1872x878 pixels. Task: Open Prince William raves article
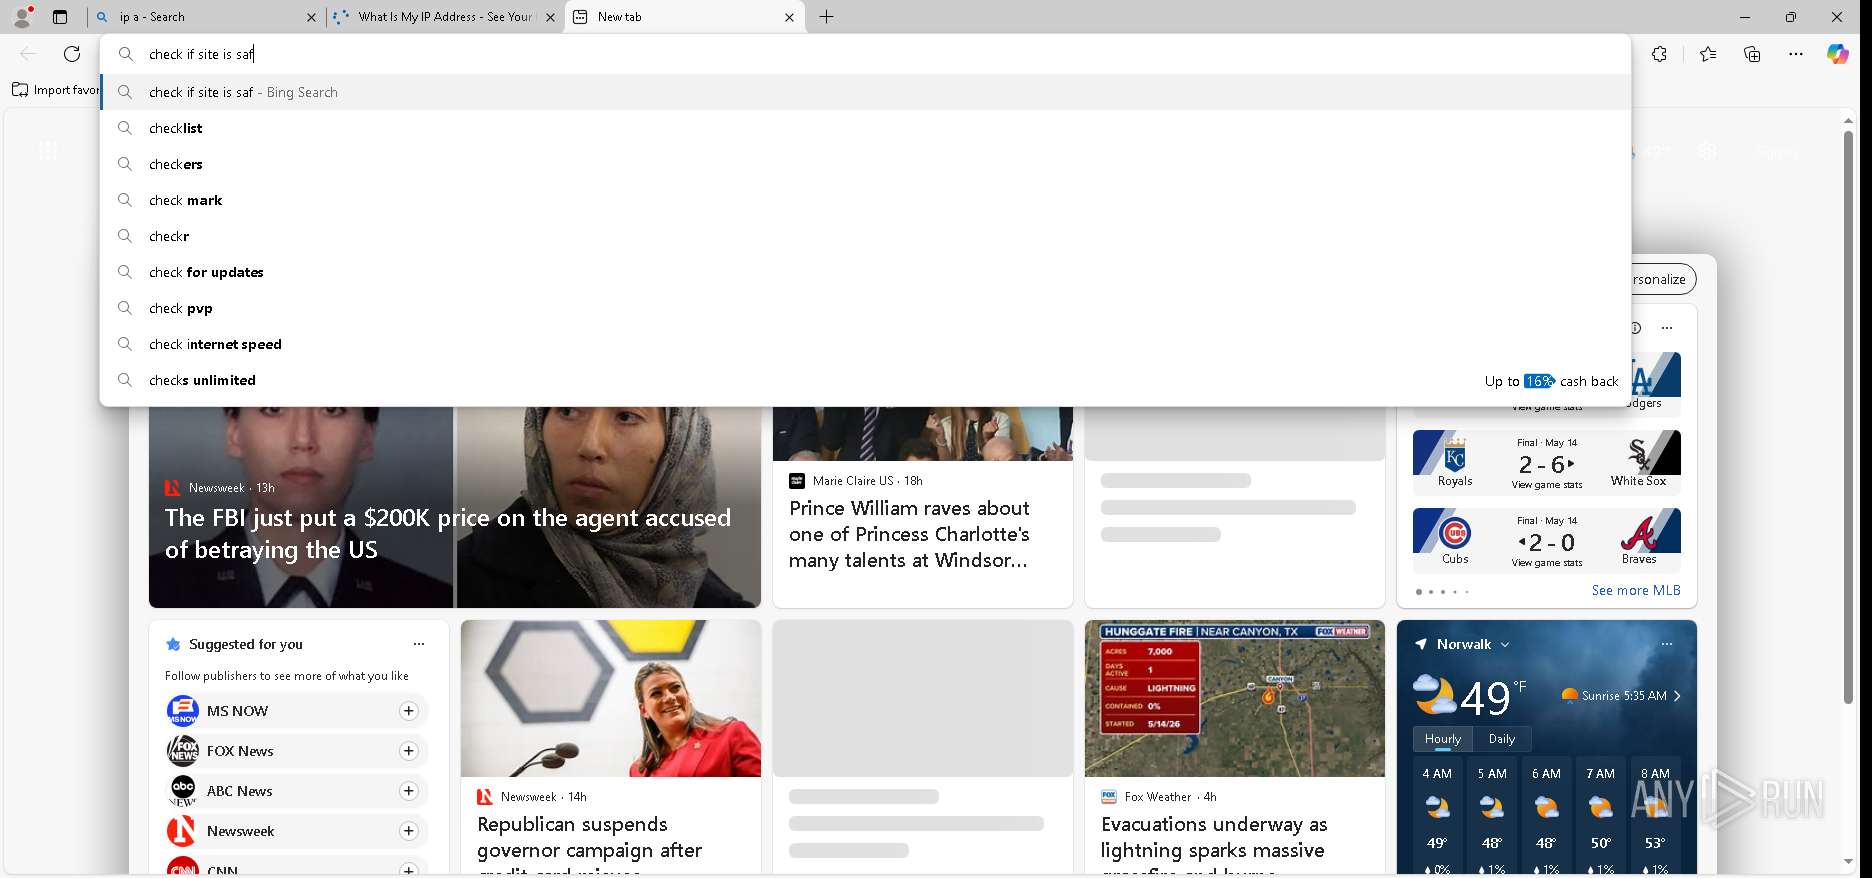[910, 534]
